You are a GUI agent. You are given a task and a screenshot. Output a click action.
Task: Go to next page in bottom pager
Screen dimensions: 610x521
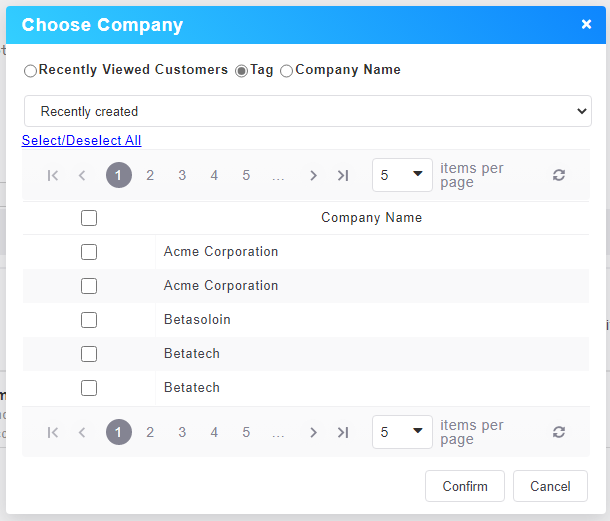click(x=313, y=433)
